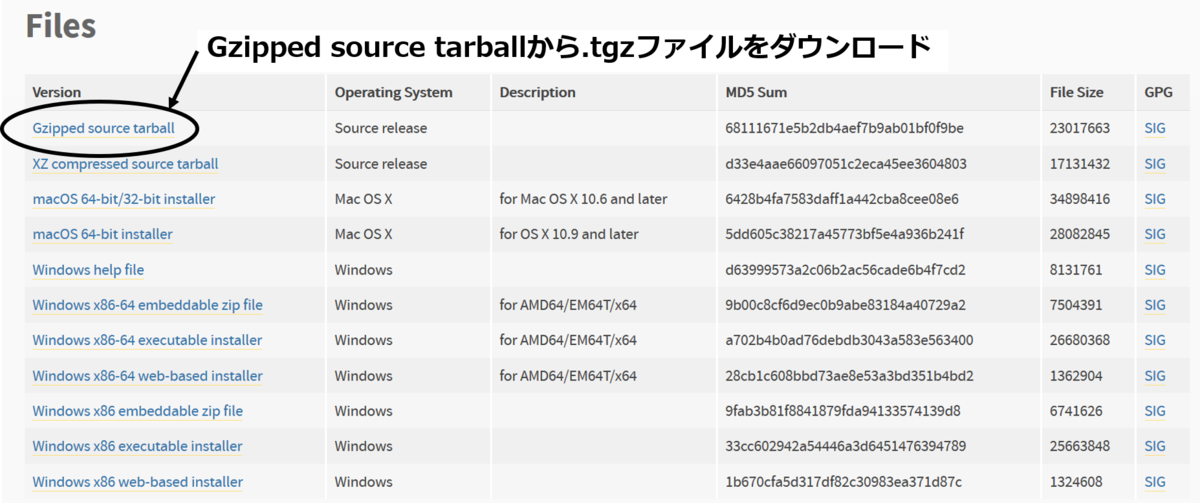The image size is (1200, 503).
Task: Click the Gzipped source tarball link
Action: click(x=103, y=128)
